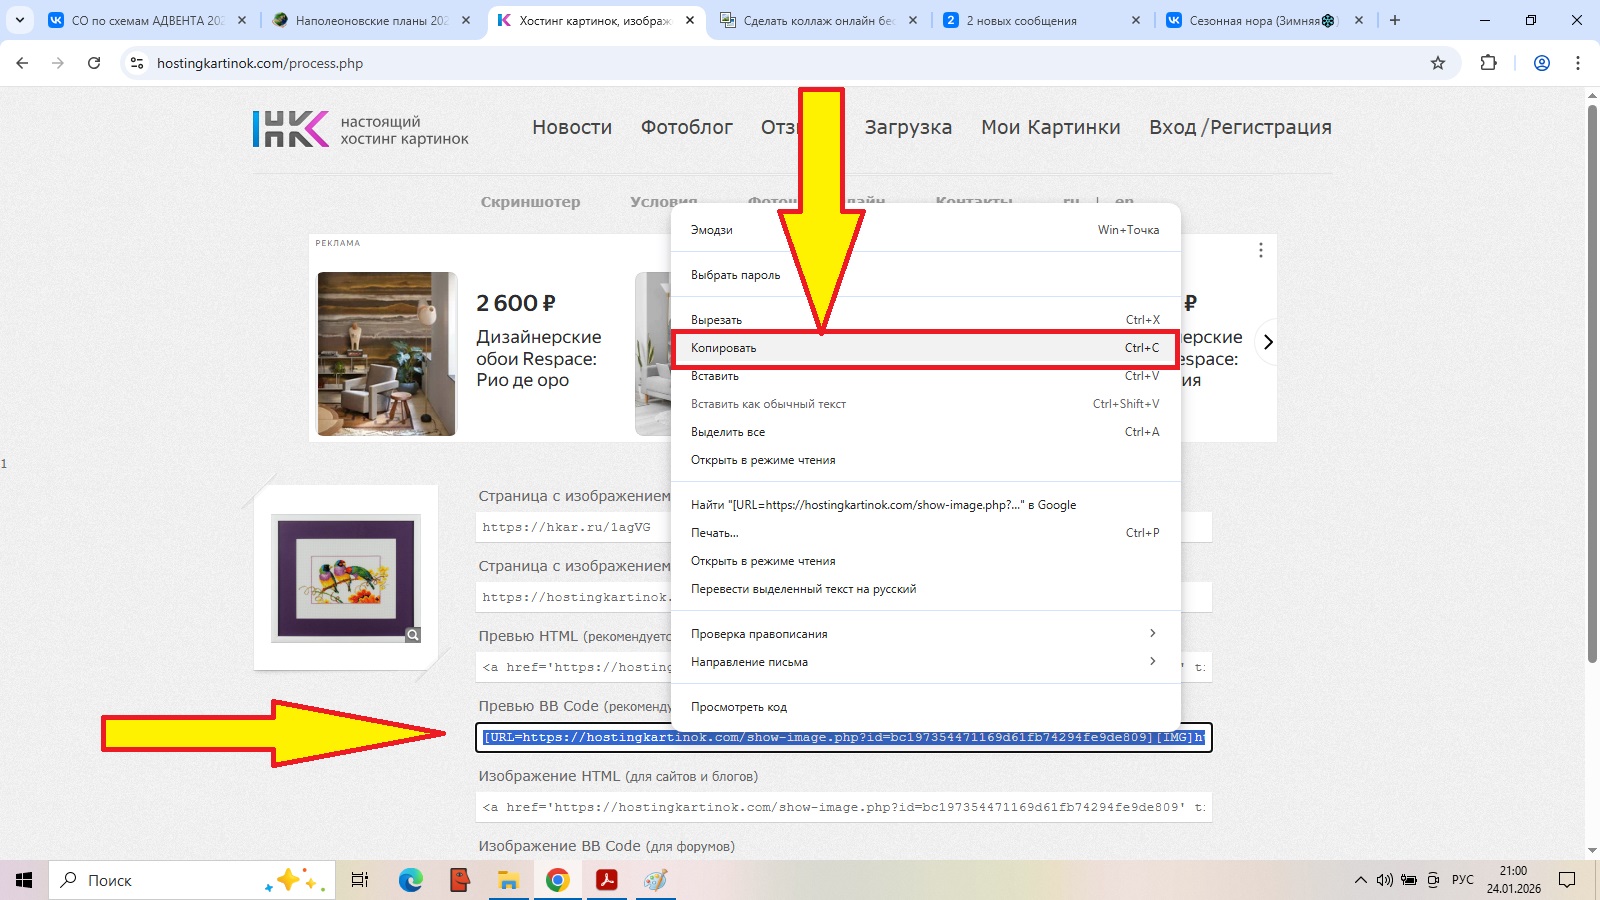Switch the РУС input language indicator
1600x900 pixels.
click(x=1463, y=880)
